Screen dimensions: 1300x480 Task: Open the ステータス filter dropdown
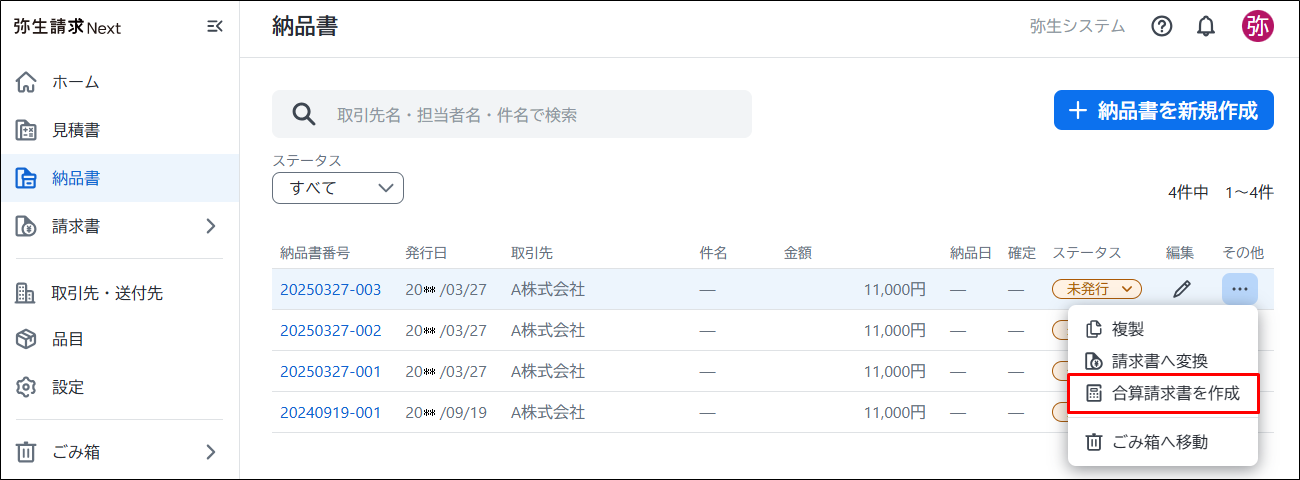(337, 188)
